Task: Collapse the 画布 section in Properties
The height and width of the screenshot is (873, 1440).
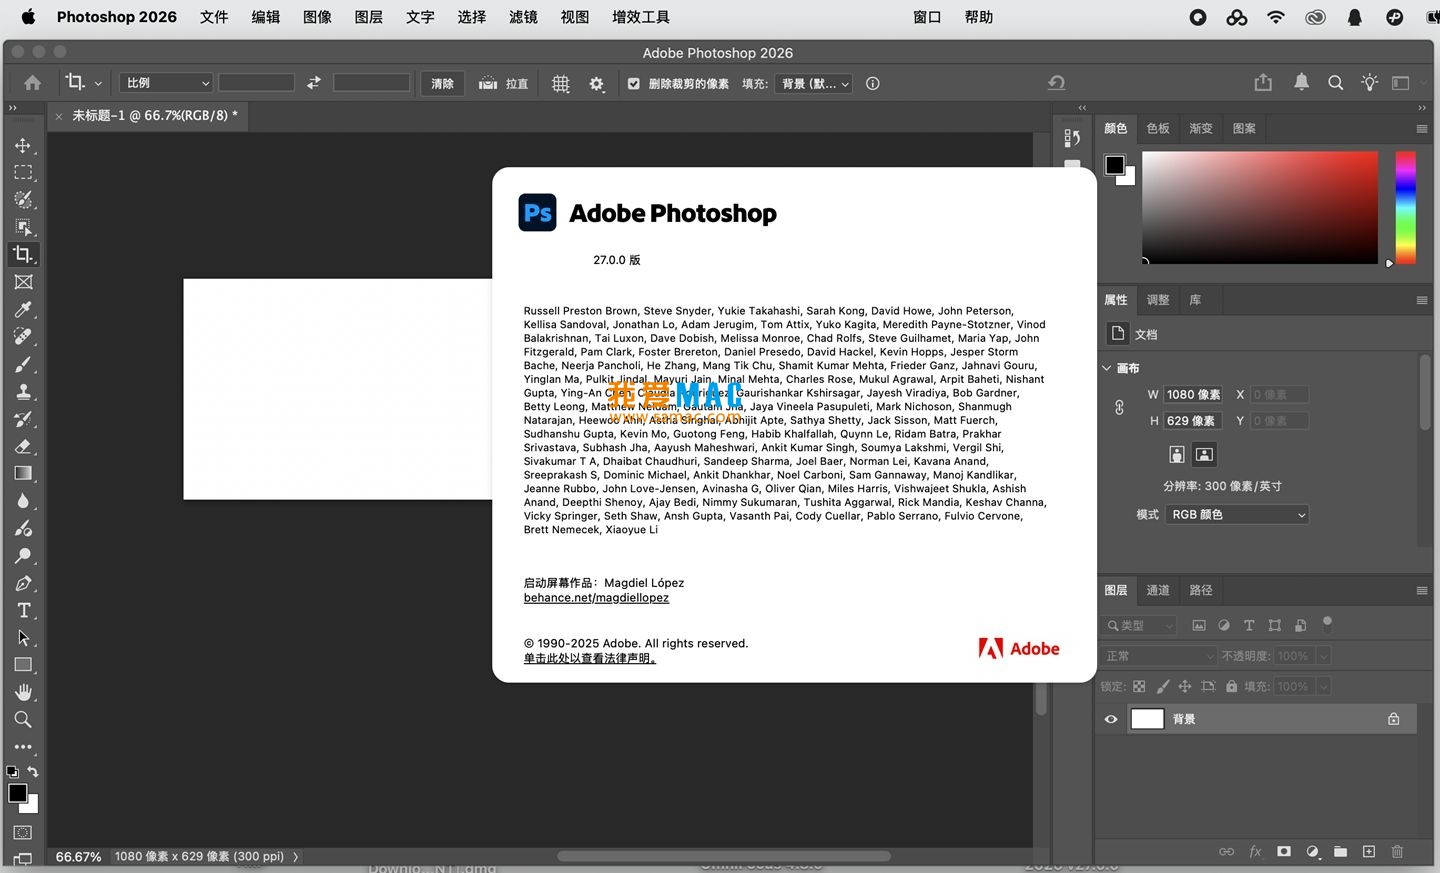Action: (x=1107, y=368)
